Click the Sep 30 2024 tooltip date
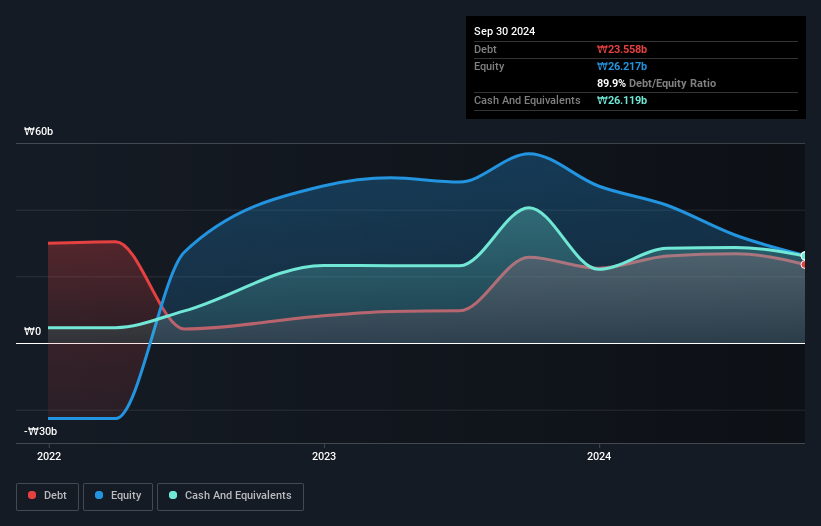The width and height of the screenshot is (821, 526). pos(505,31)
